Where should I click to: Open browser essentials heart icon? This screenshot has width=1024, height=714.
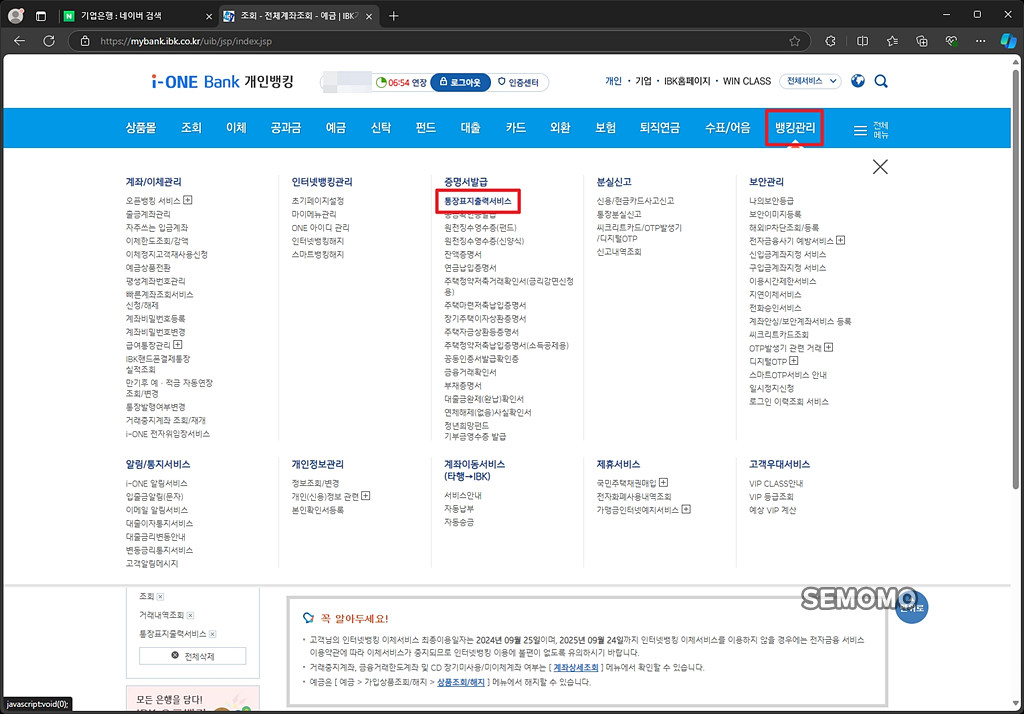[x=952, y=41]
